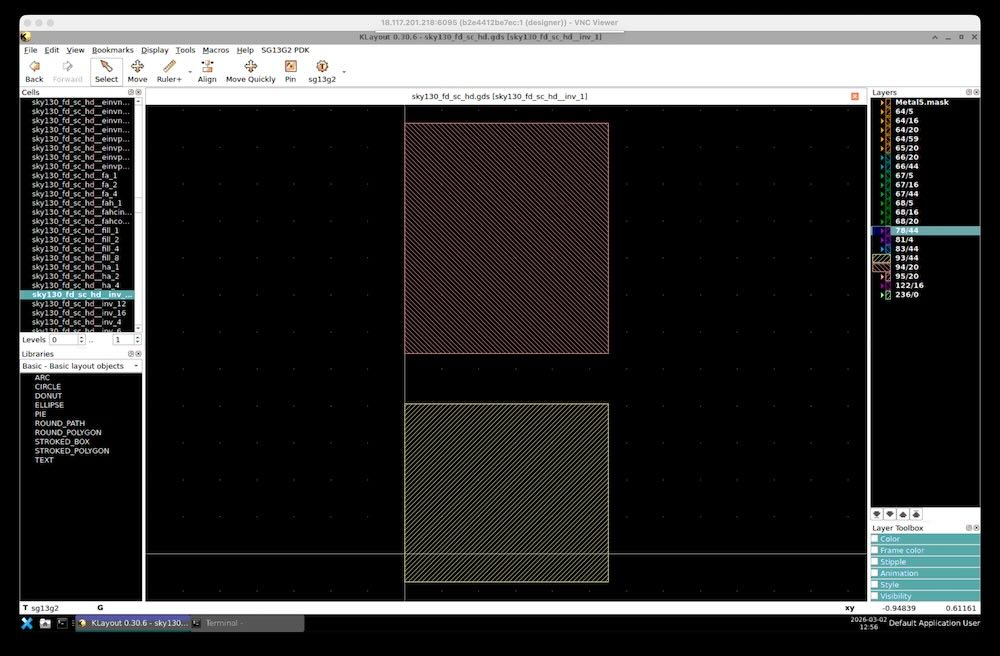Click the 93/44 layer hatch swatch

coord(881,258)
